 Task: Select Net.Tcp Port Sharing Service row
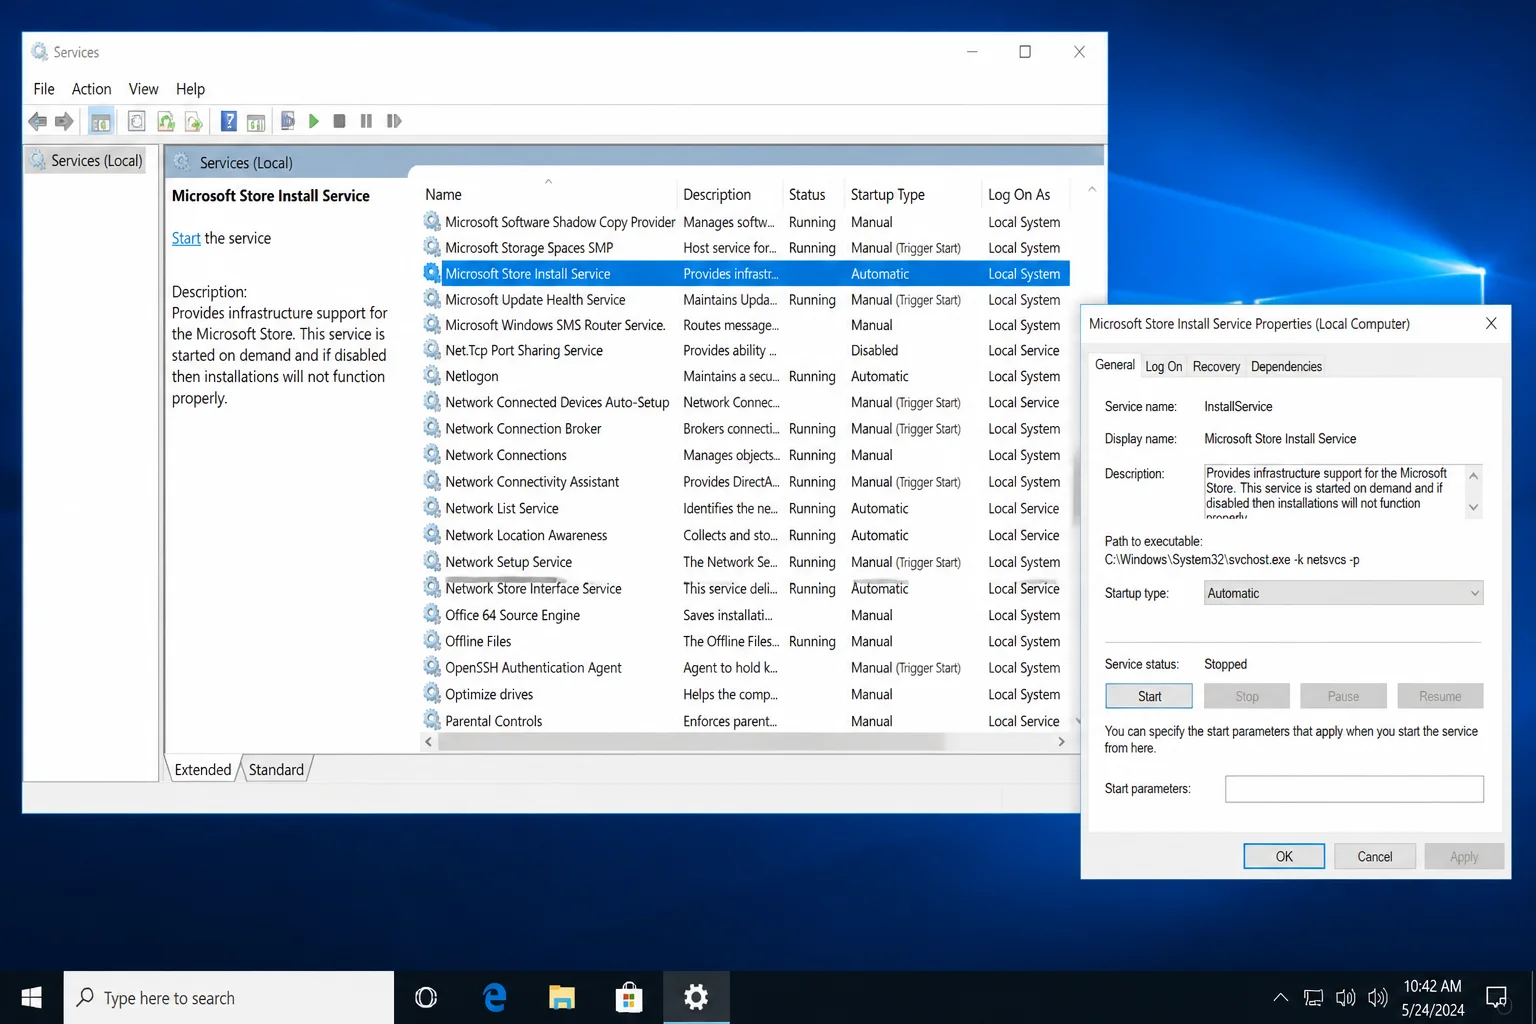(745, 350)
